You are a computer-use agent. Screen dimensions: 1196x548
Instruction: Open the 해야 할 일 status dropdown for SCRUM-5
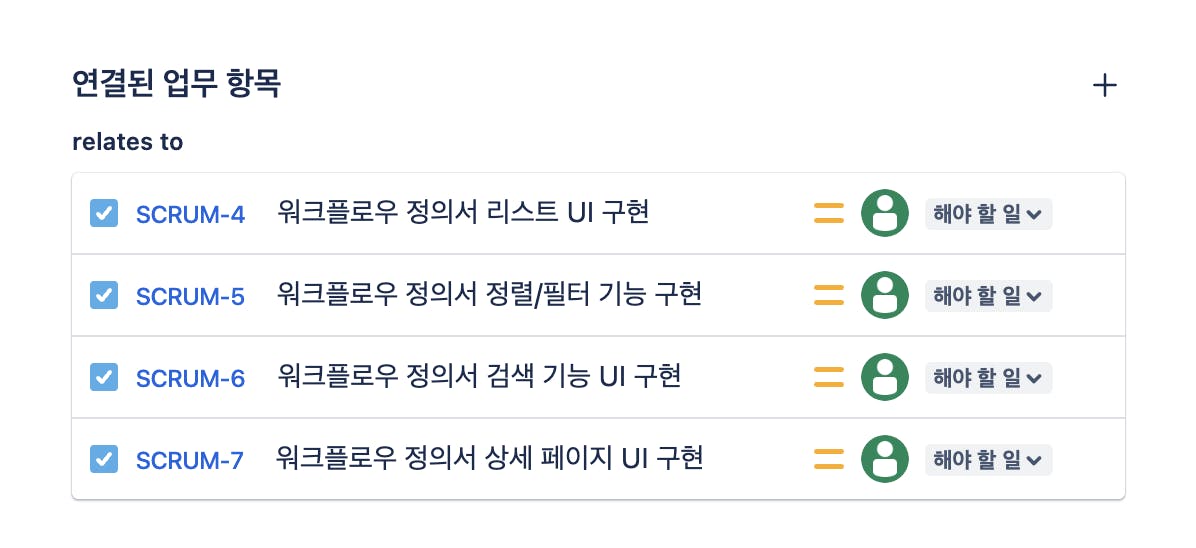pyautogui.click(x=987, y=295)
